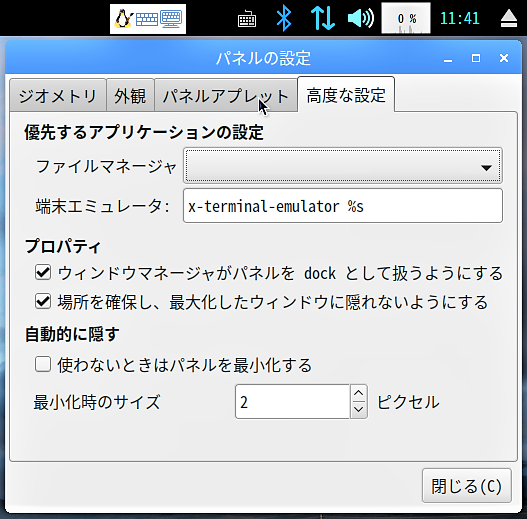Image resolution: width=527 pixels, height=519 pixels.
Task: Click the eject icon in the panel
Action: pos(509,18)
